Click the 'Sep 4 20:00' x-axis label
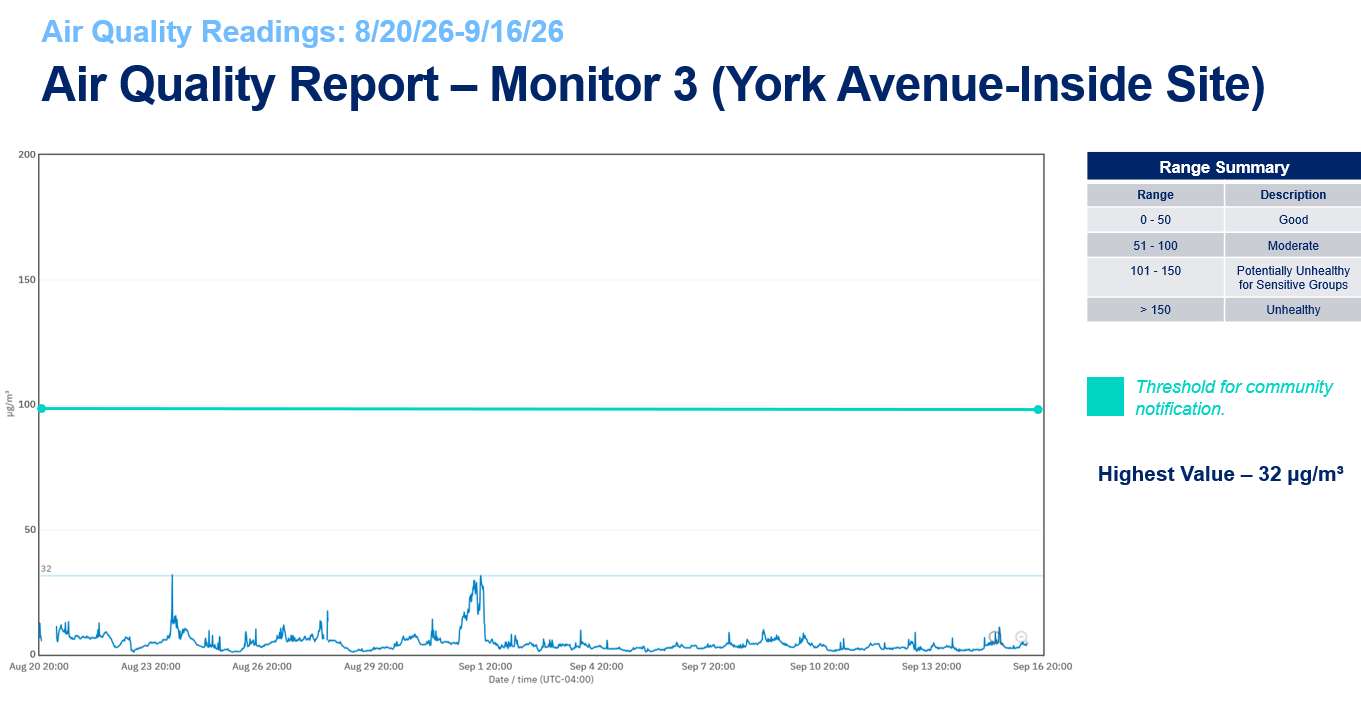Screen dimensions: 1361x701 click(597, 666)
